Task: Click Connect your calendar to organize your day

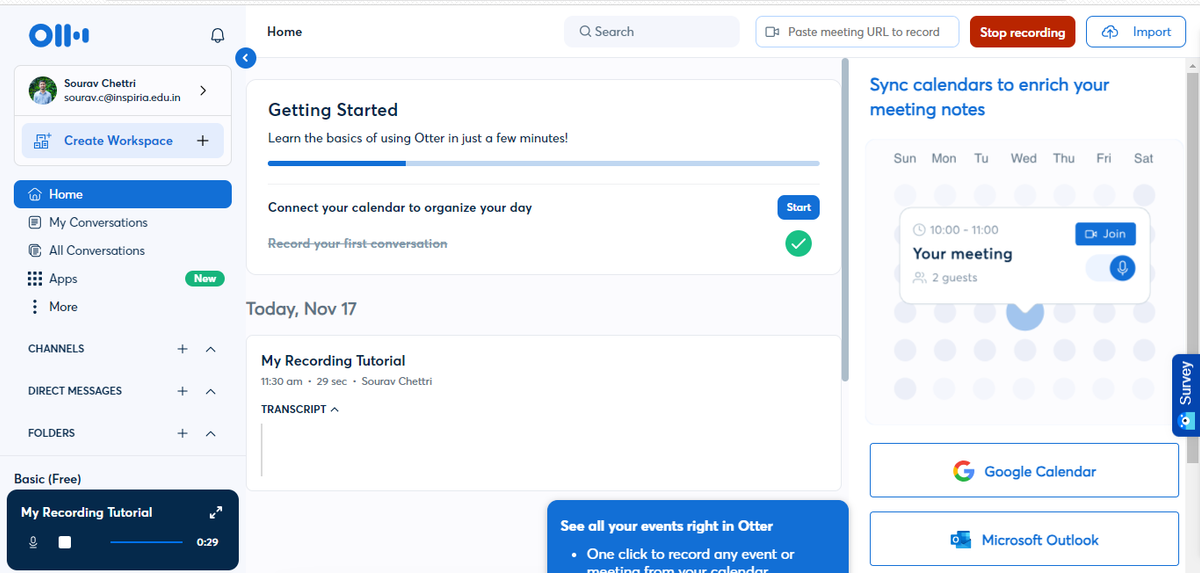Action: 400,208
